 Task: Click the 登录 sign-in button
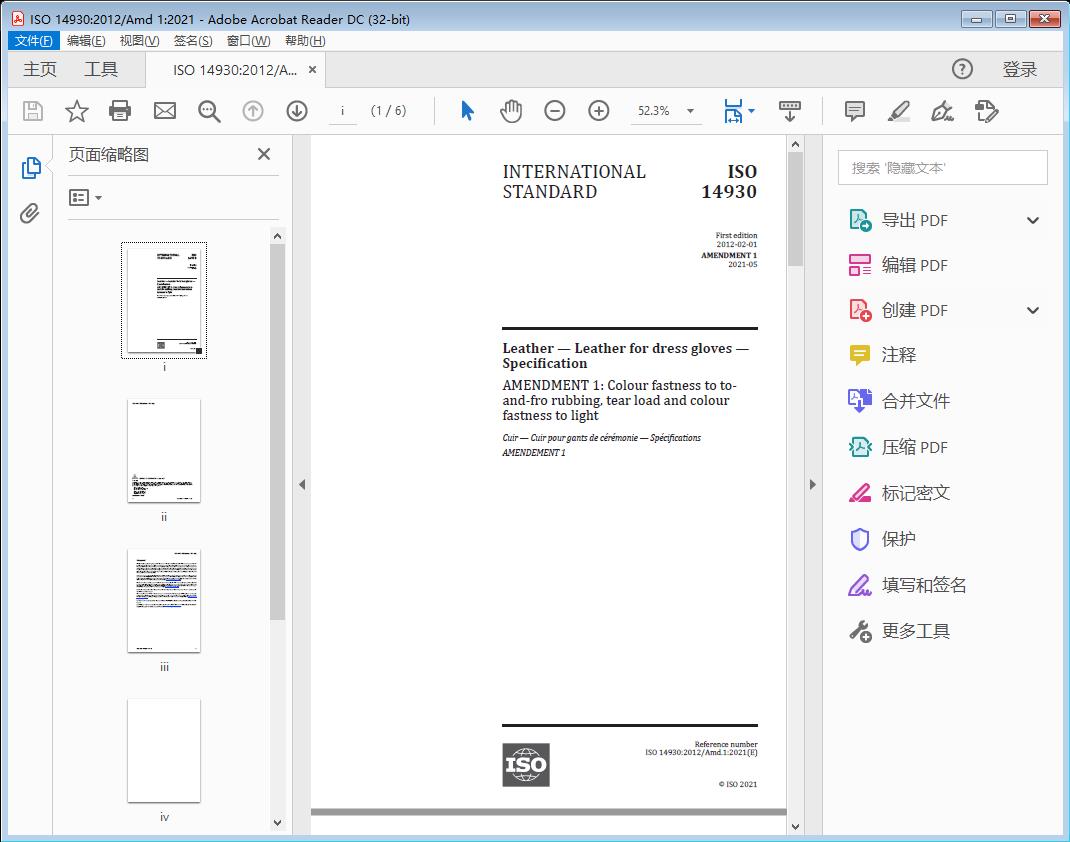[x=1019, y=69]
